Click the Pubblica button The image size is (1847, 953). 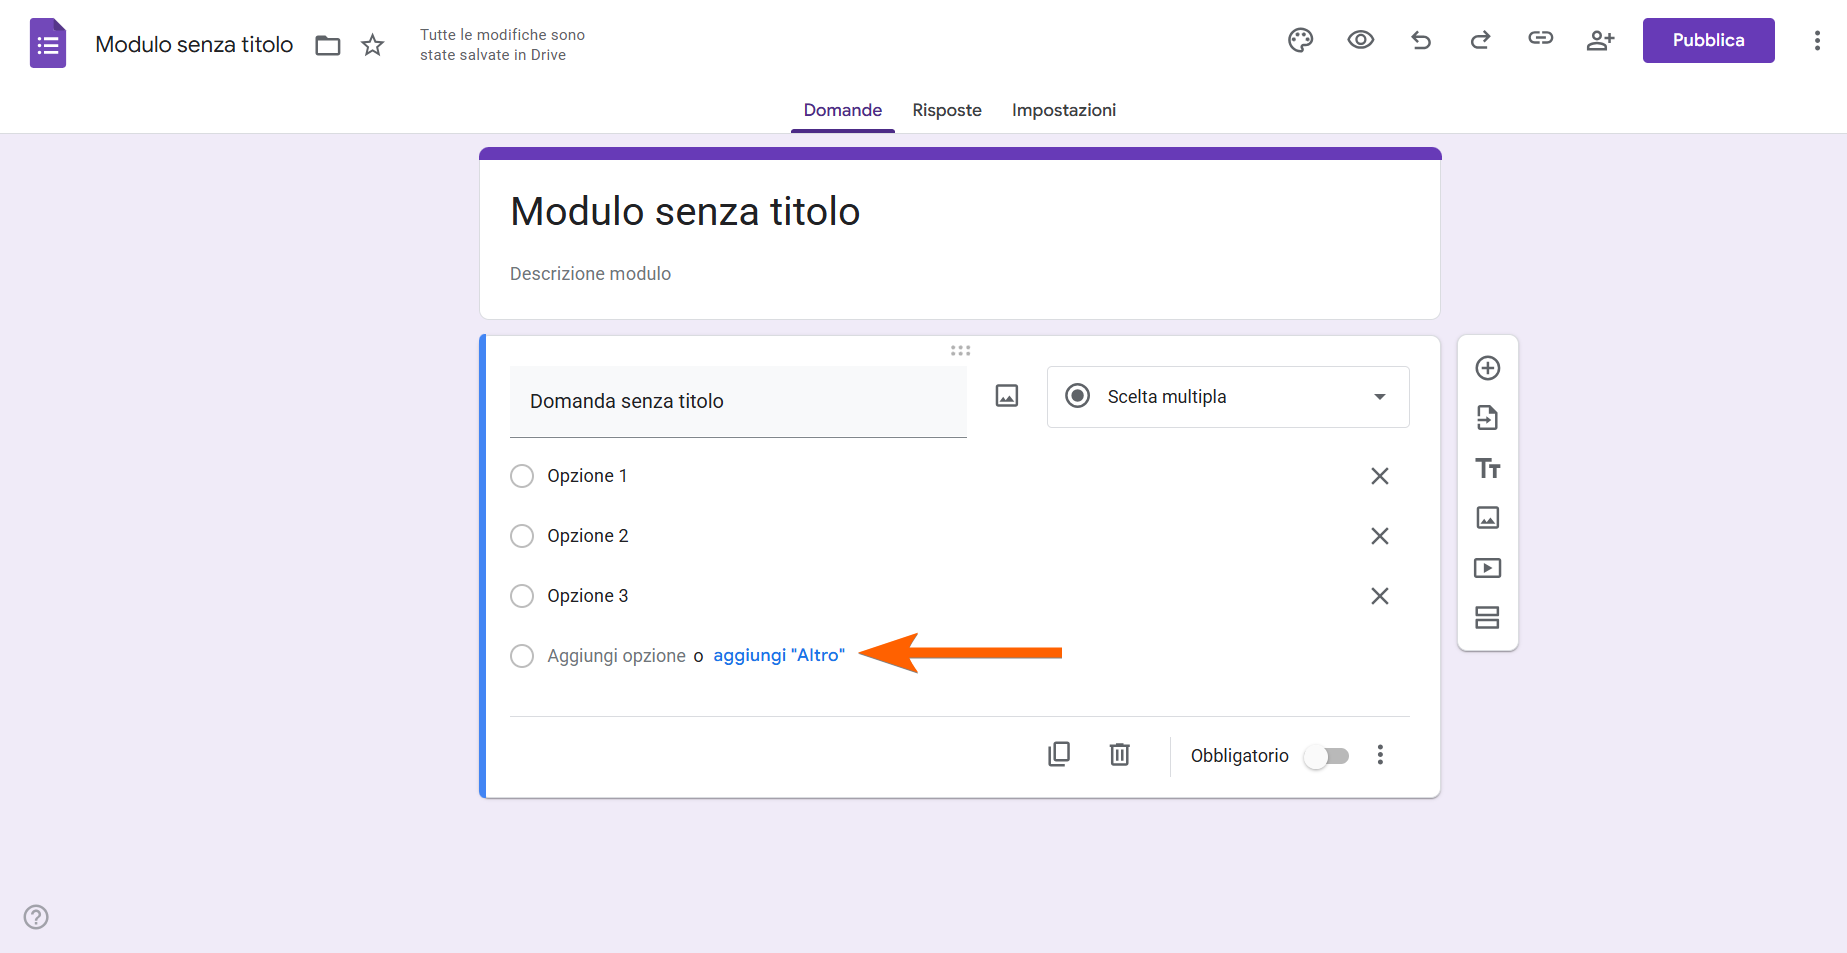(1708, 40)
